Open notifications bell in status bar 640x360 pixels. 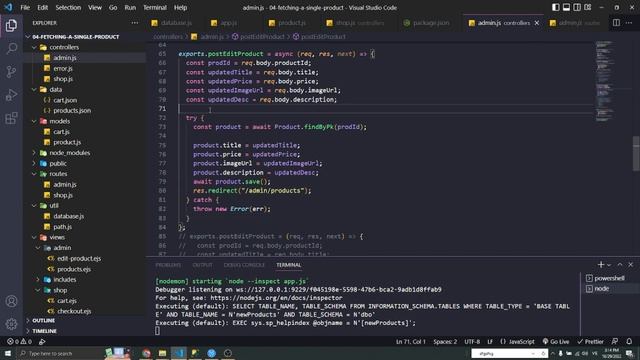[x=629, y=342]
